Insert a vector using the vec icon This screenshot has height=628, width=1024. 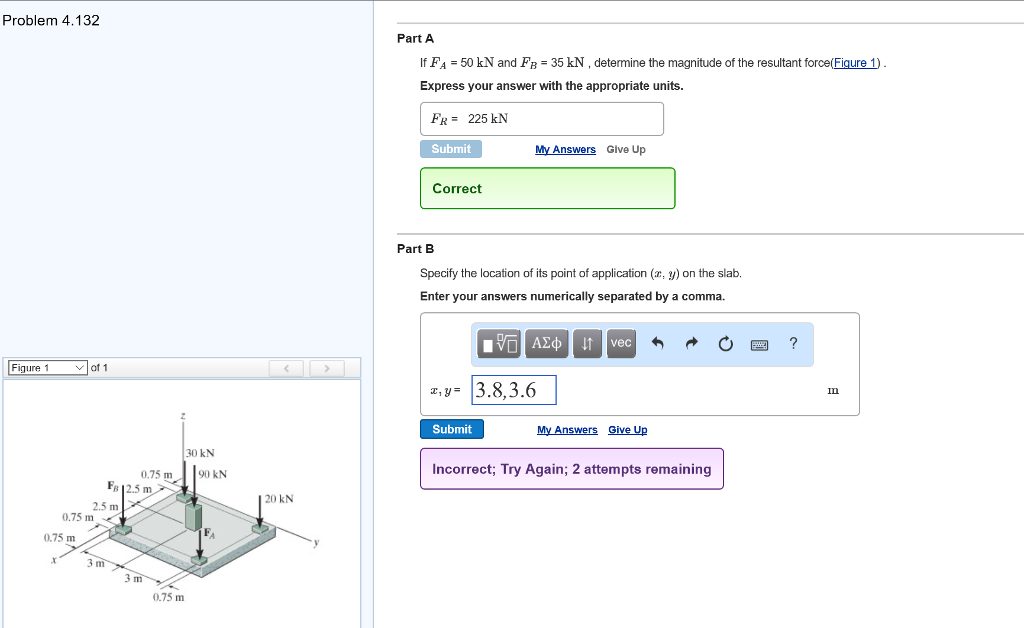621,343
